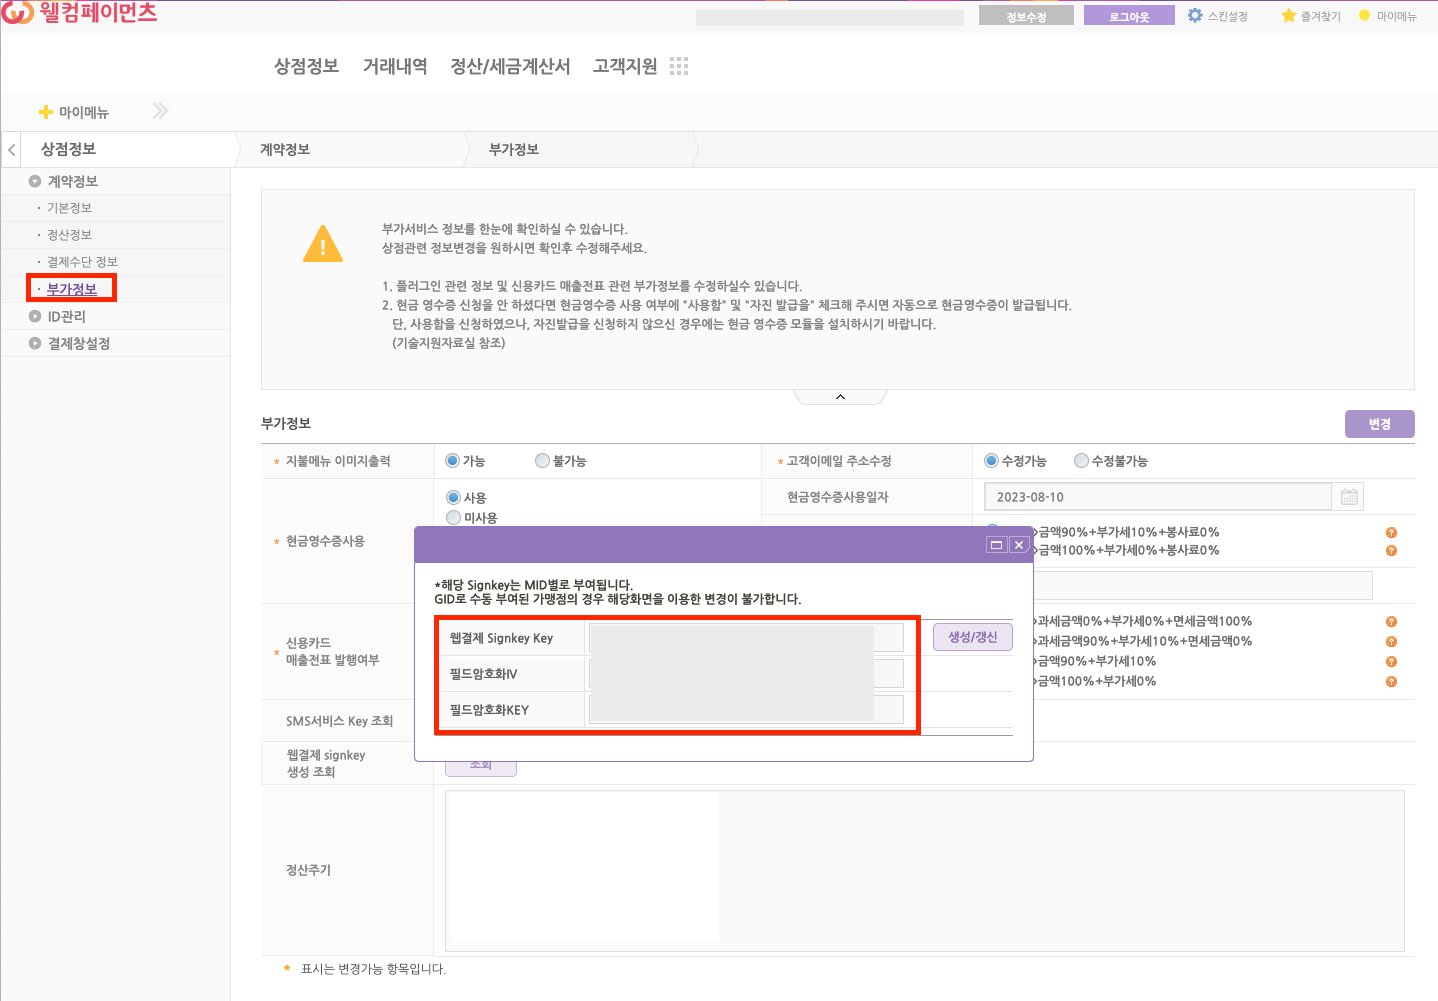This screenshot has height=1001, width=1438.
Task: Click the 조회 button for 웹결제 signkey
Action: tap(480, 766)
